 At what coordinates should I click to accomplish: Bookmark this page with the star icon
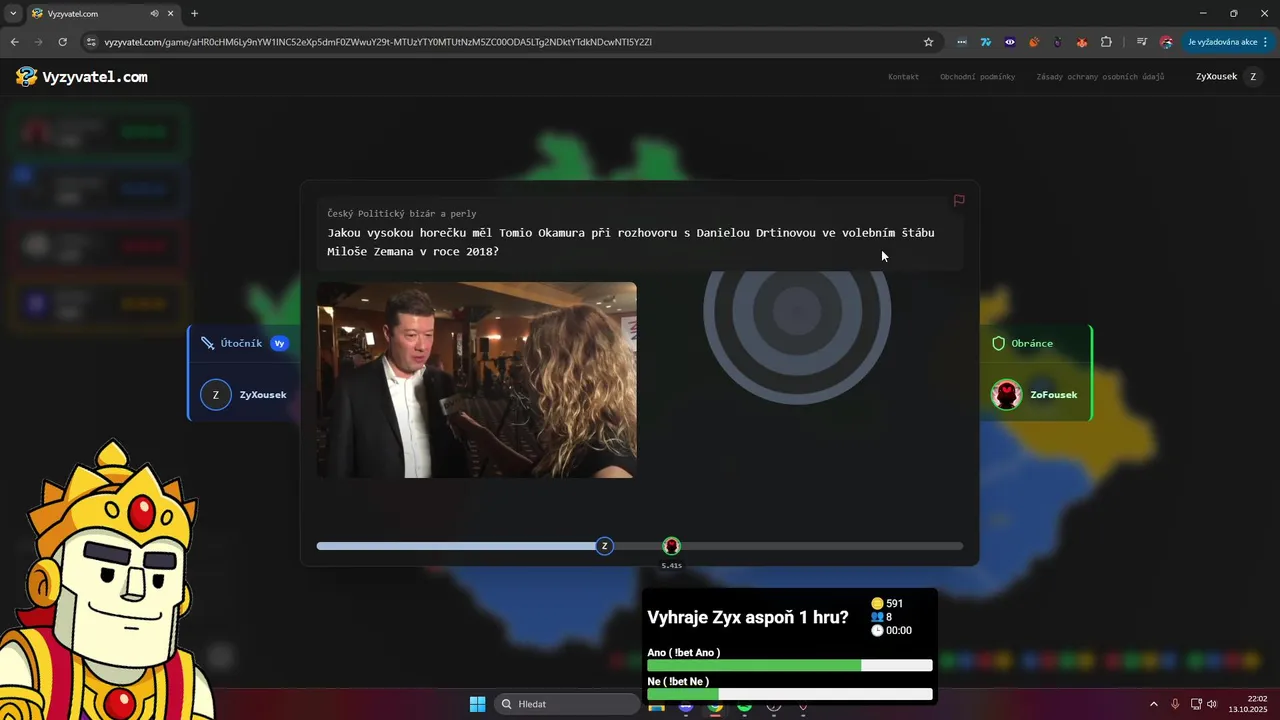pos(928,42)
